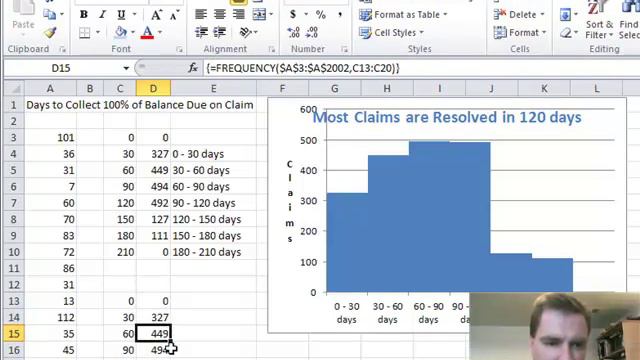Apply the red Font Color
Screen dimensions: 640x360
pyautogui.click(x=147, y=32)
